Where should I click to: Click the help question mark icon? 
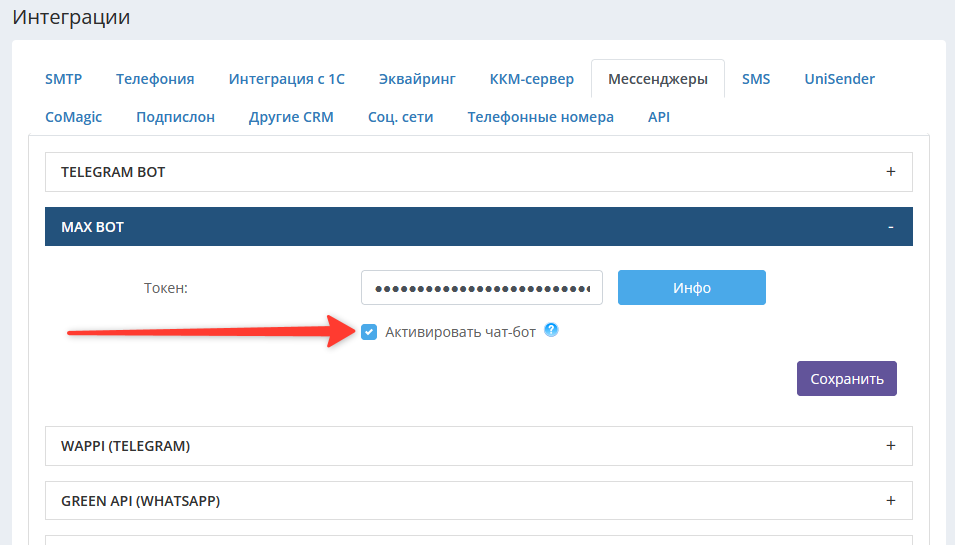(x=551, y=331)
